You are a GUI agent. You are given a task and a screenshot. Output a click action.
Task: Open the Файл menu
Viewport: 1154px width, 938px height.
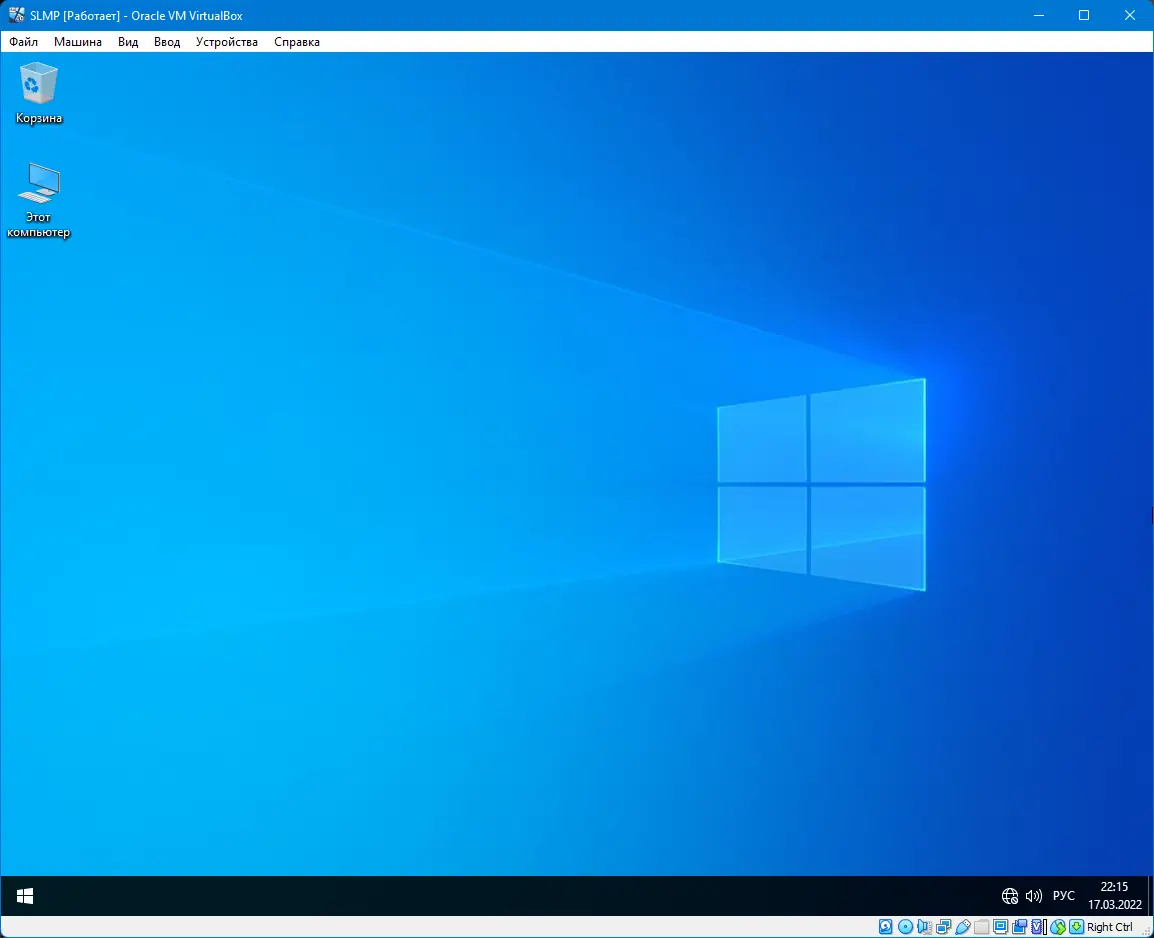click(24, 42)
